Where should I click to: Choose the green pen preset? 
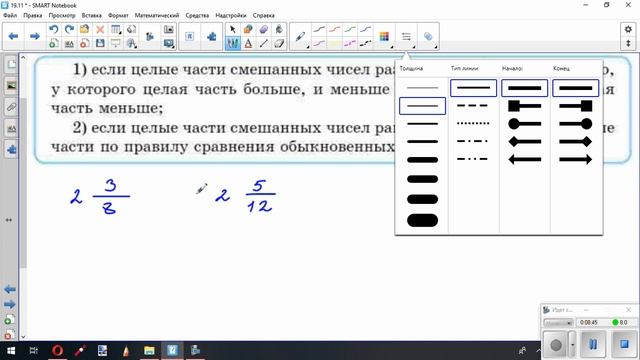click(x=350, y=29)
